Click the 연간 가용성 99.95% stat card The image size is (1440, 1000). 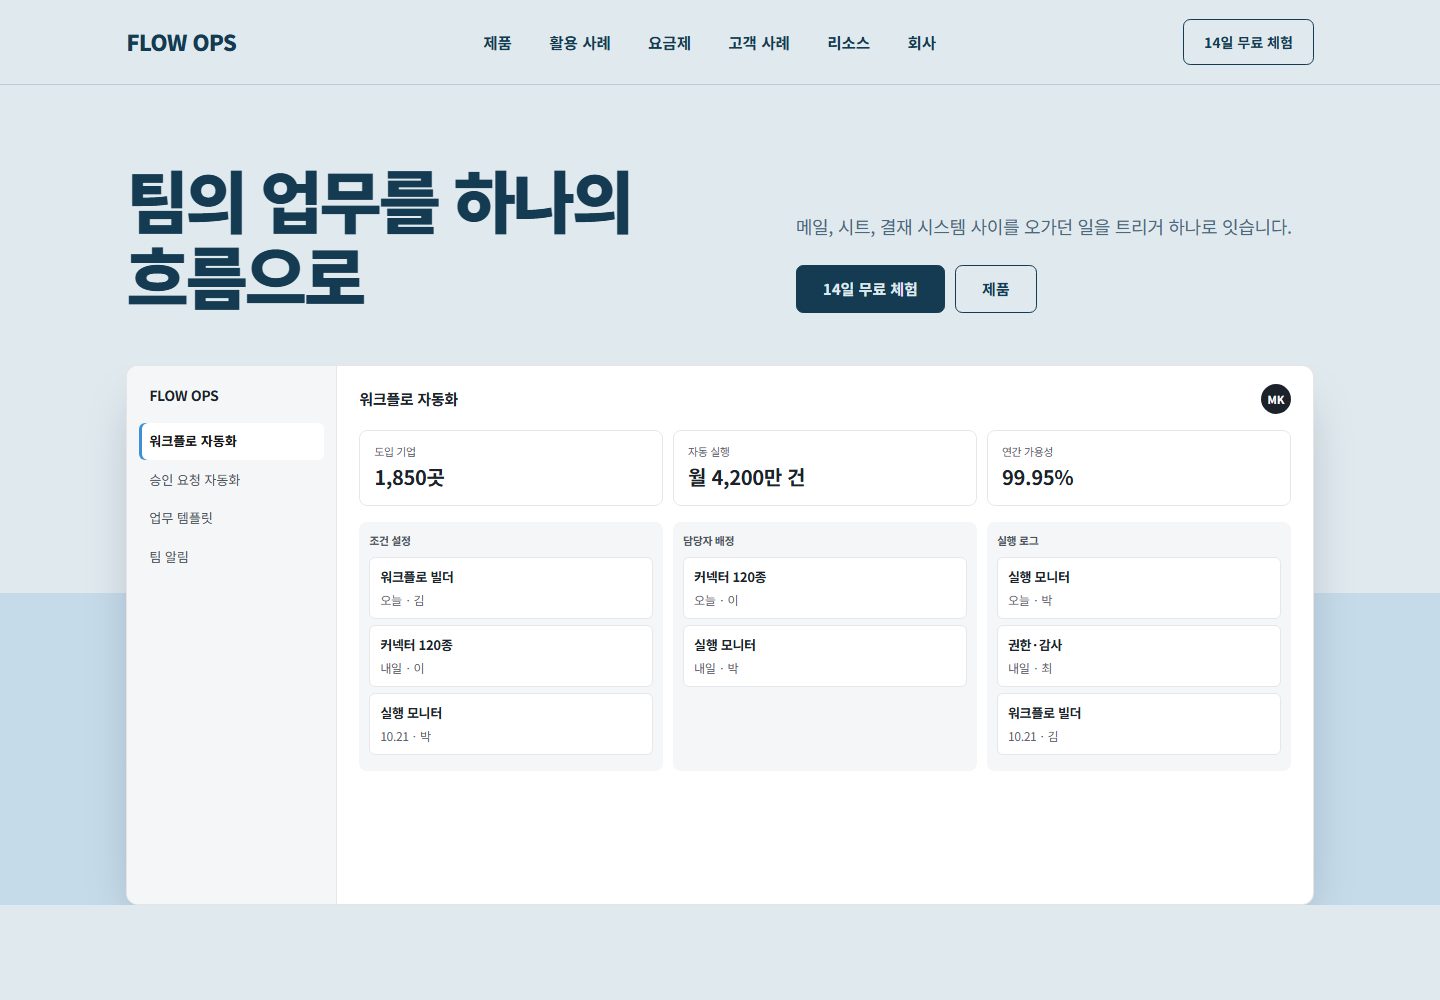point(1139,468)
